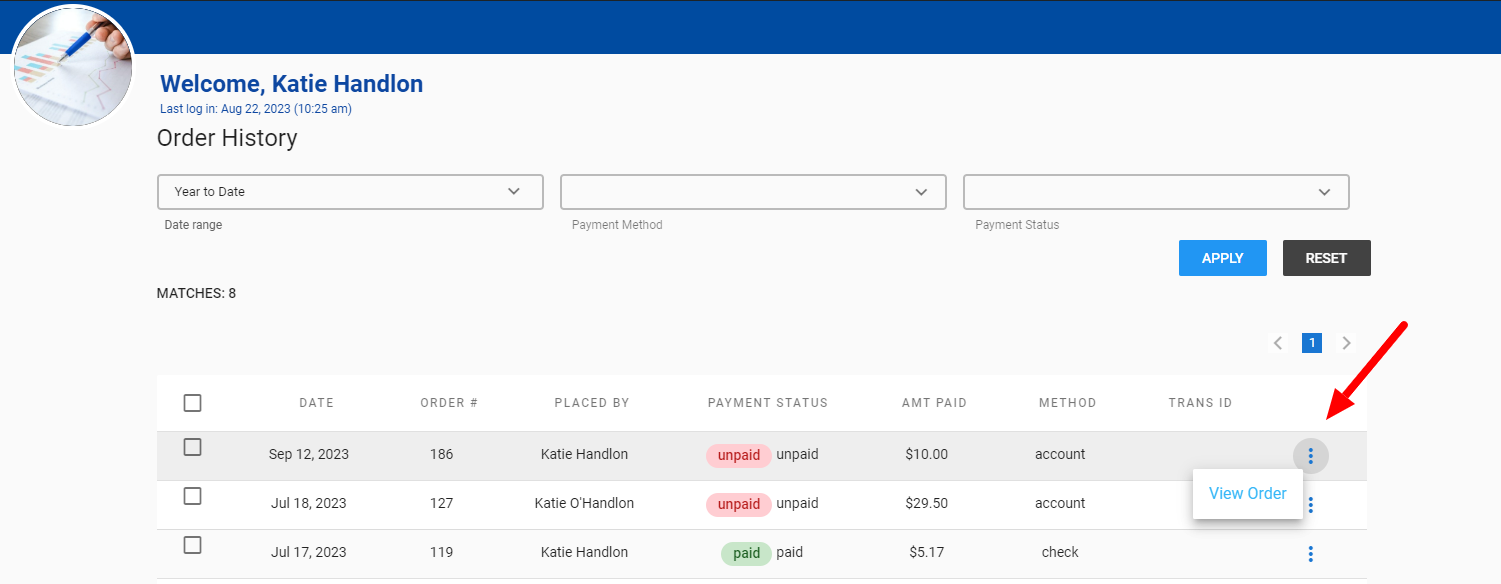
Task: Go to previous page arrow
Action: tap(1278, 343)
